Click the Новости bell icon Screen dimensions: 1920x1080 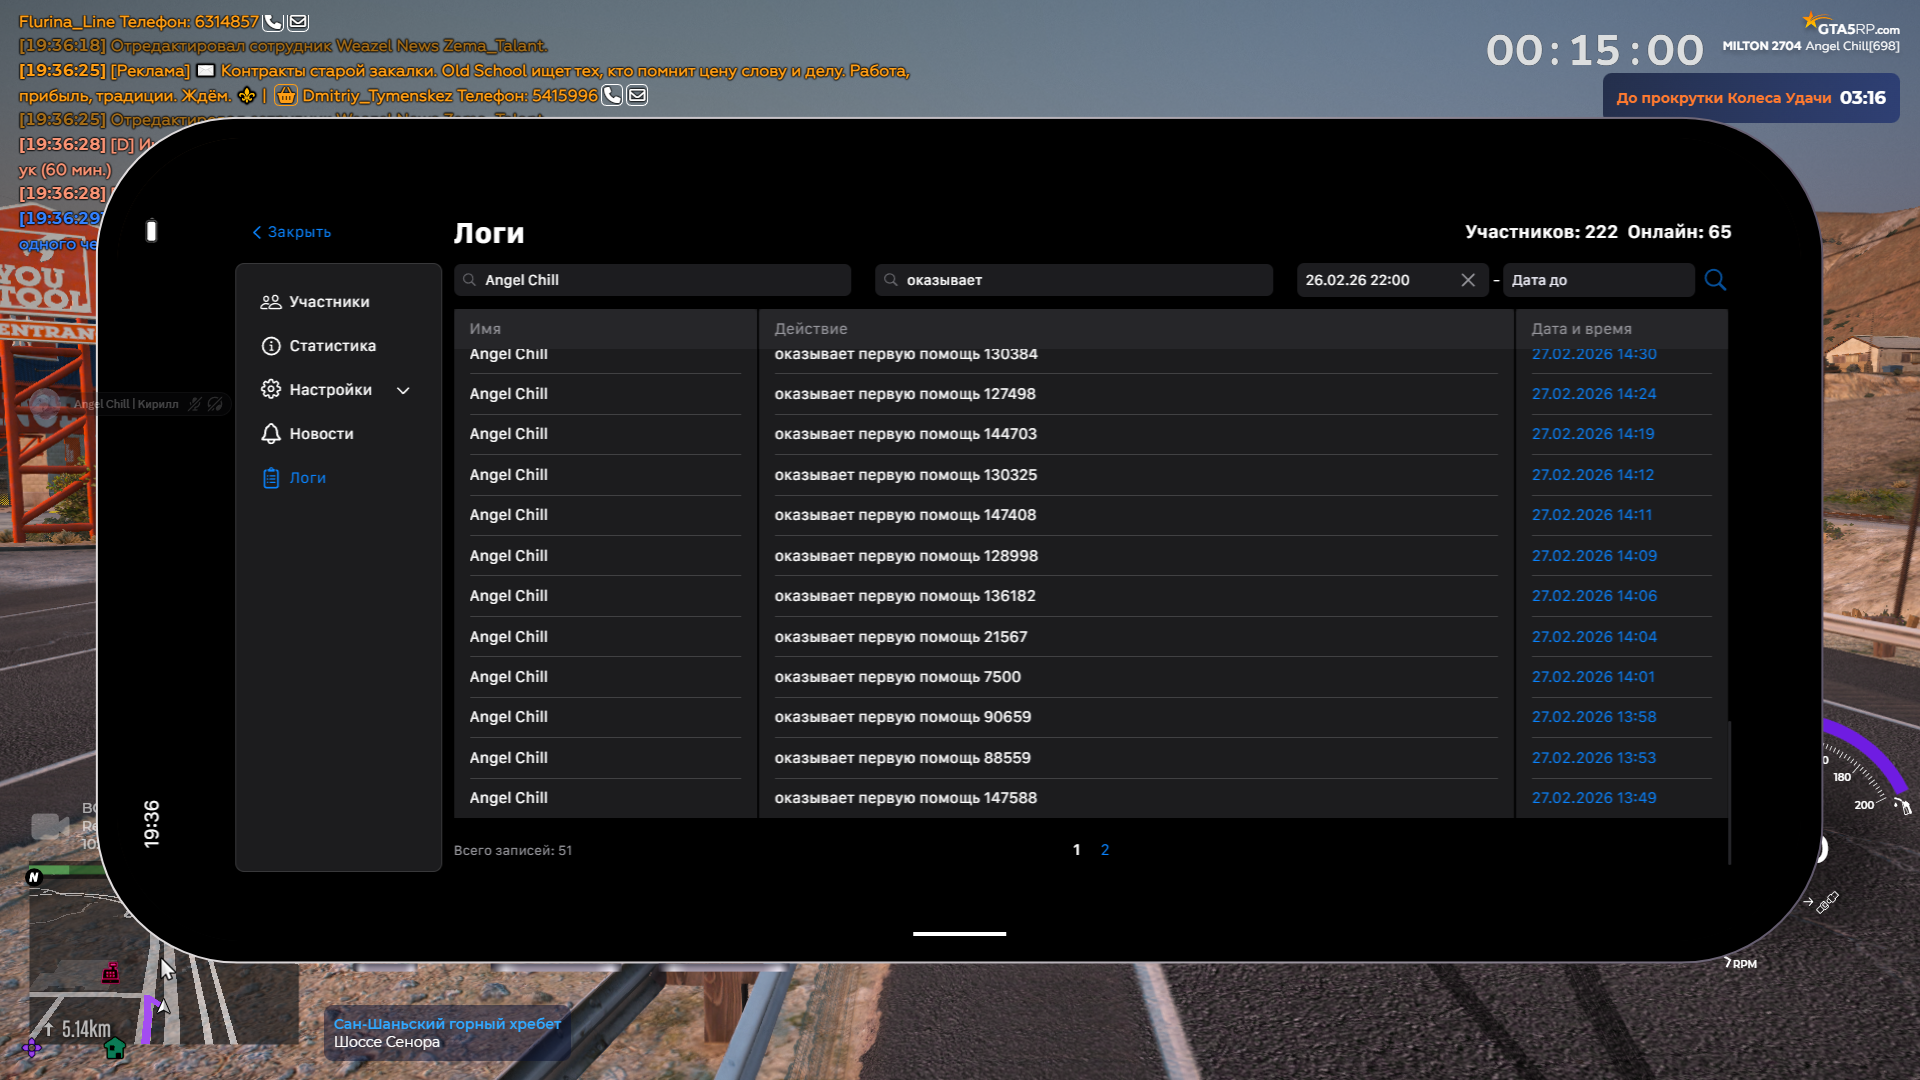(x=270, y=434)
